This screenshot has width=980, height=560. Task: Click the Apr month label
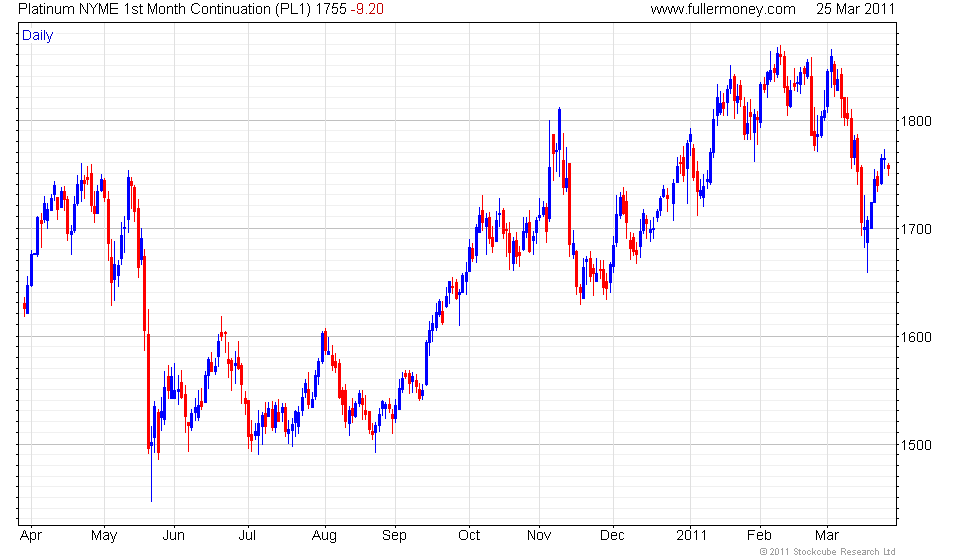31,536
